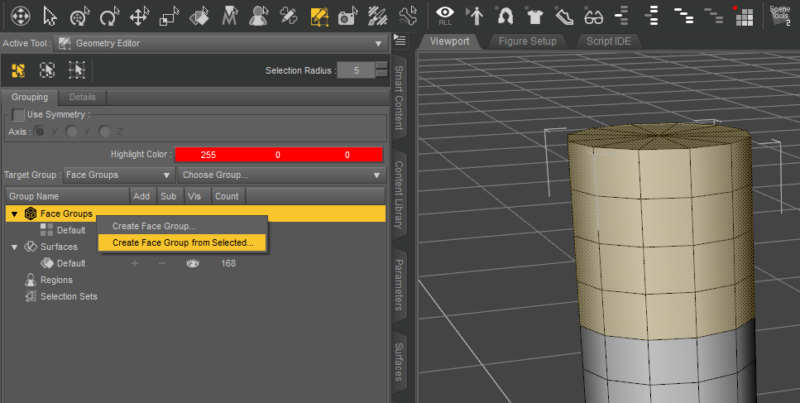Screen dimensions: 800x403
Task: Select the Grouping tab
Action: pos(30,97)
